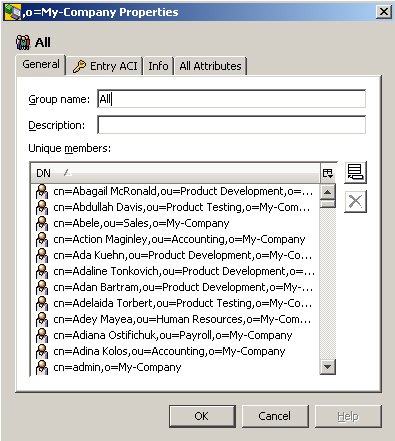Sort members by the DN column header
Screen dimensions: 395x441
(x=175, y=173)
